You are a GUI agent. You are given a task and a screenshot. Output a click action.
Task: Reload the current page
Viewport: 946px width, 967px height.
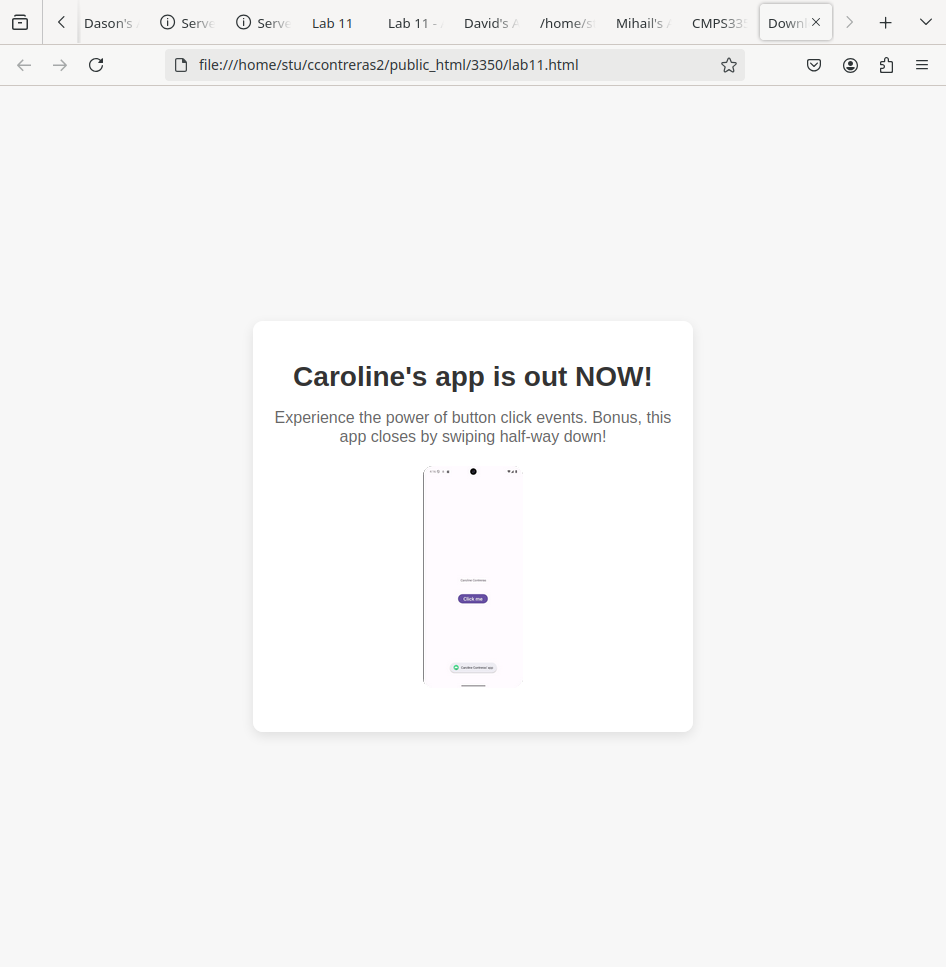(96, 65)
